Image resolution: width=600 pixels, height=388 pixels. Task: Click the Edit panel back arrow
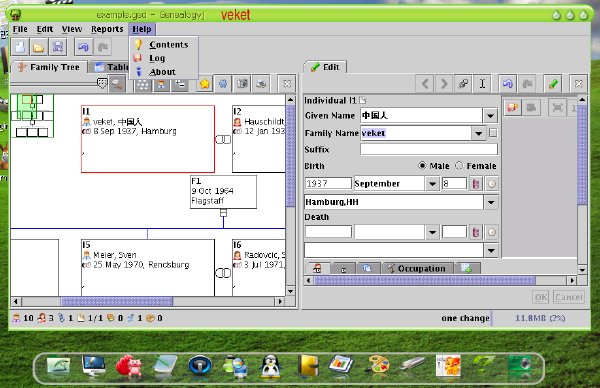pos(425,83)
